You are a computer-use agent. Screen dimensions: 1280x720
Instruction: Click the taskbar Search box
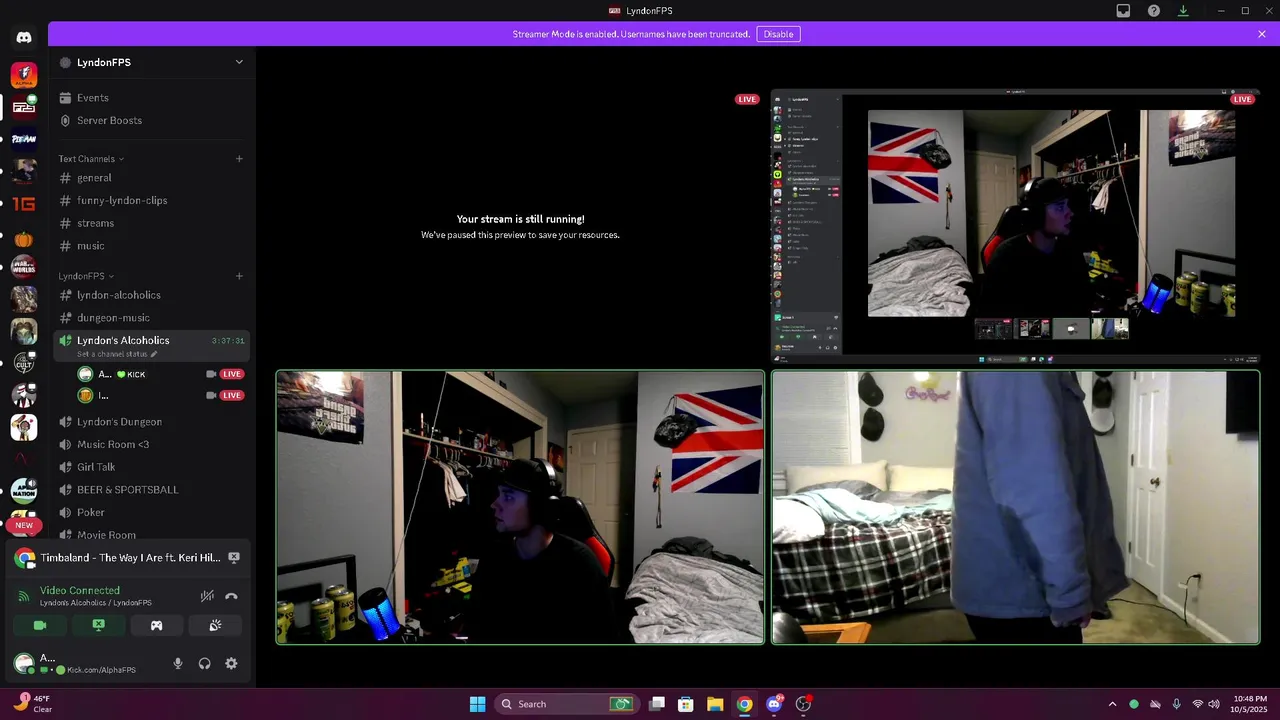567,704
